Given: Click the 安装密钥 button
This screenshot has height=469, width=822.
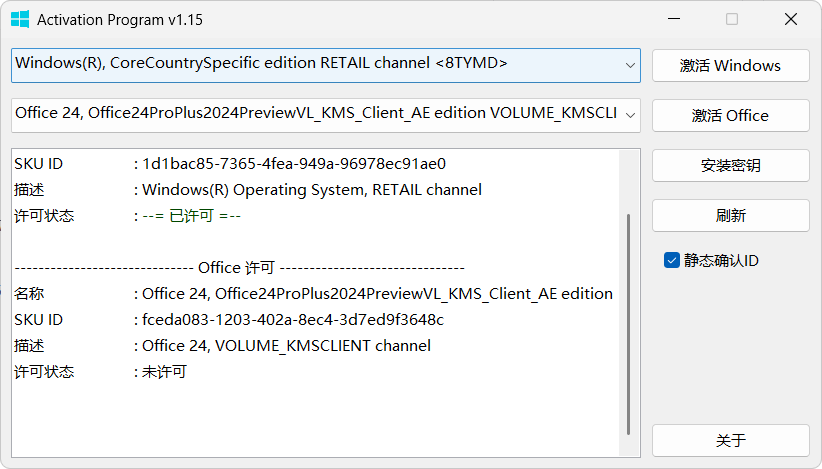Looking at the screenshot, I should pyautogui.click(x=730, y=166).
